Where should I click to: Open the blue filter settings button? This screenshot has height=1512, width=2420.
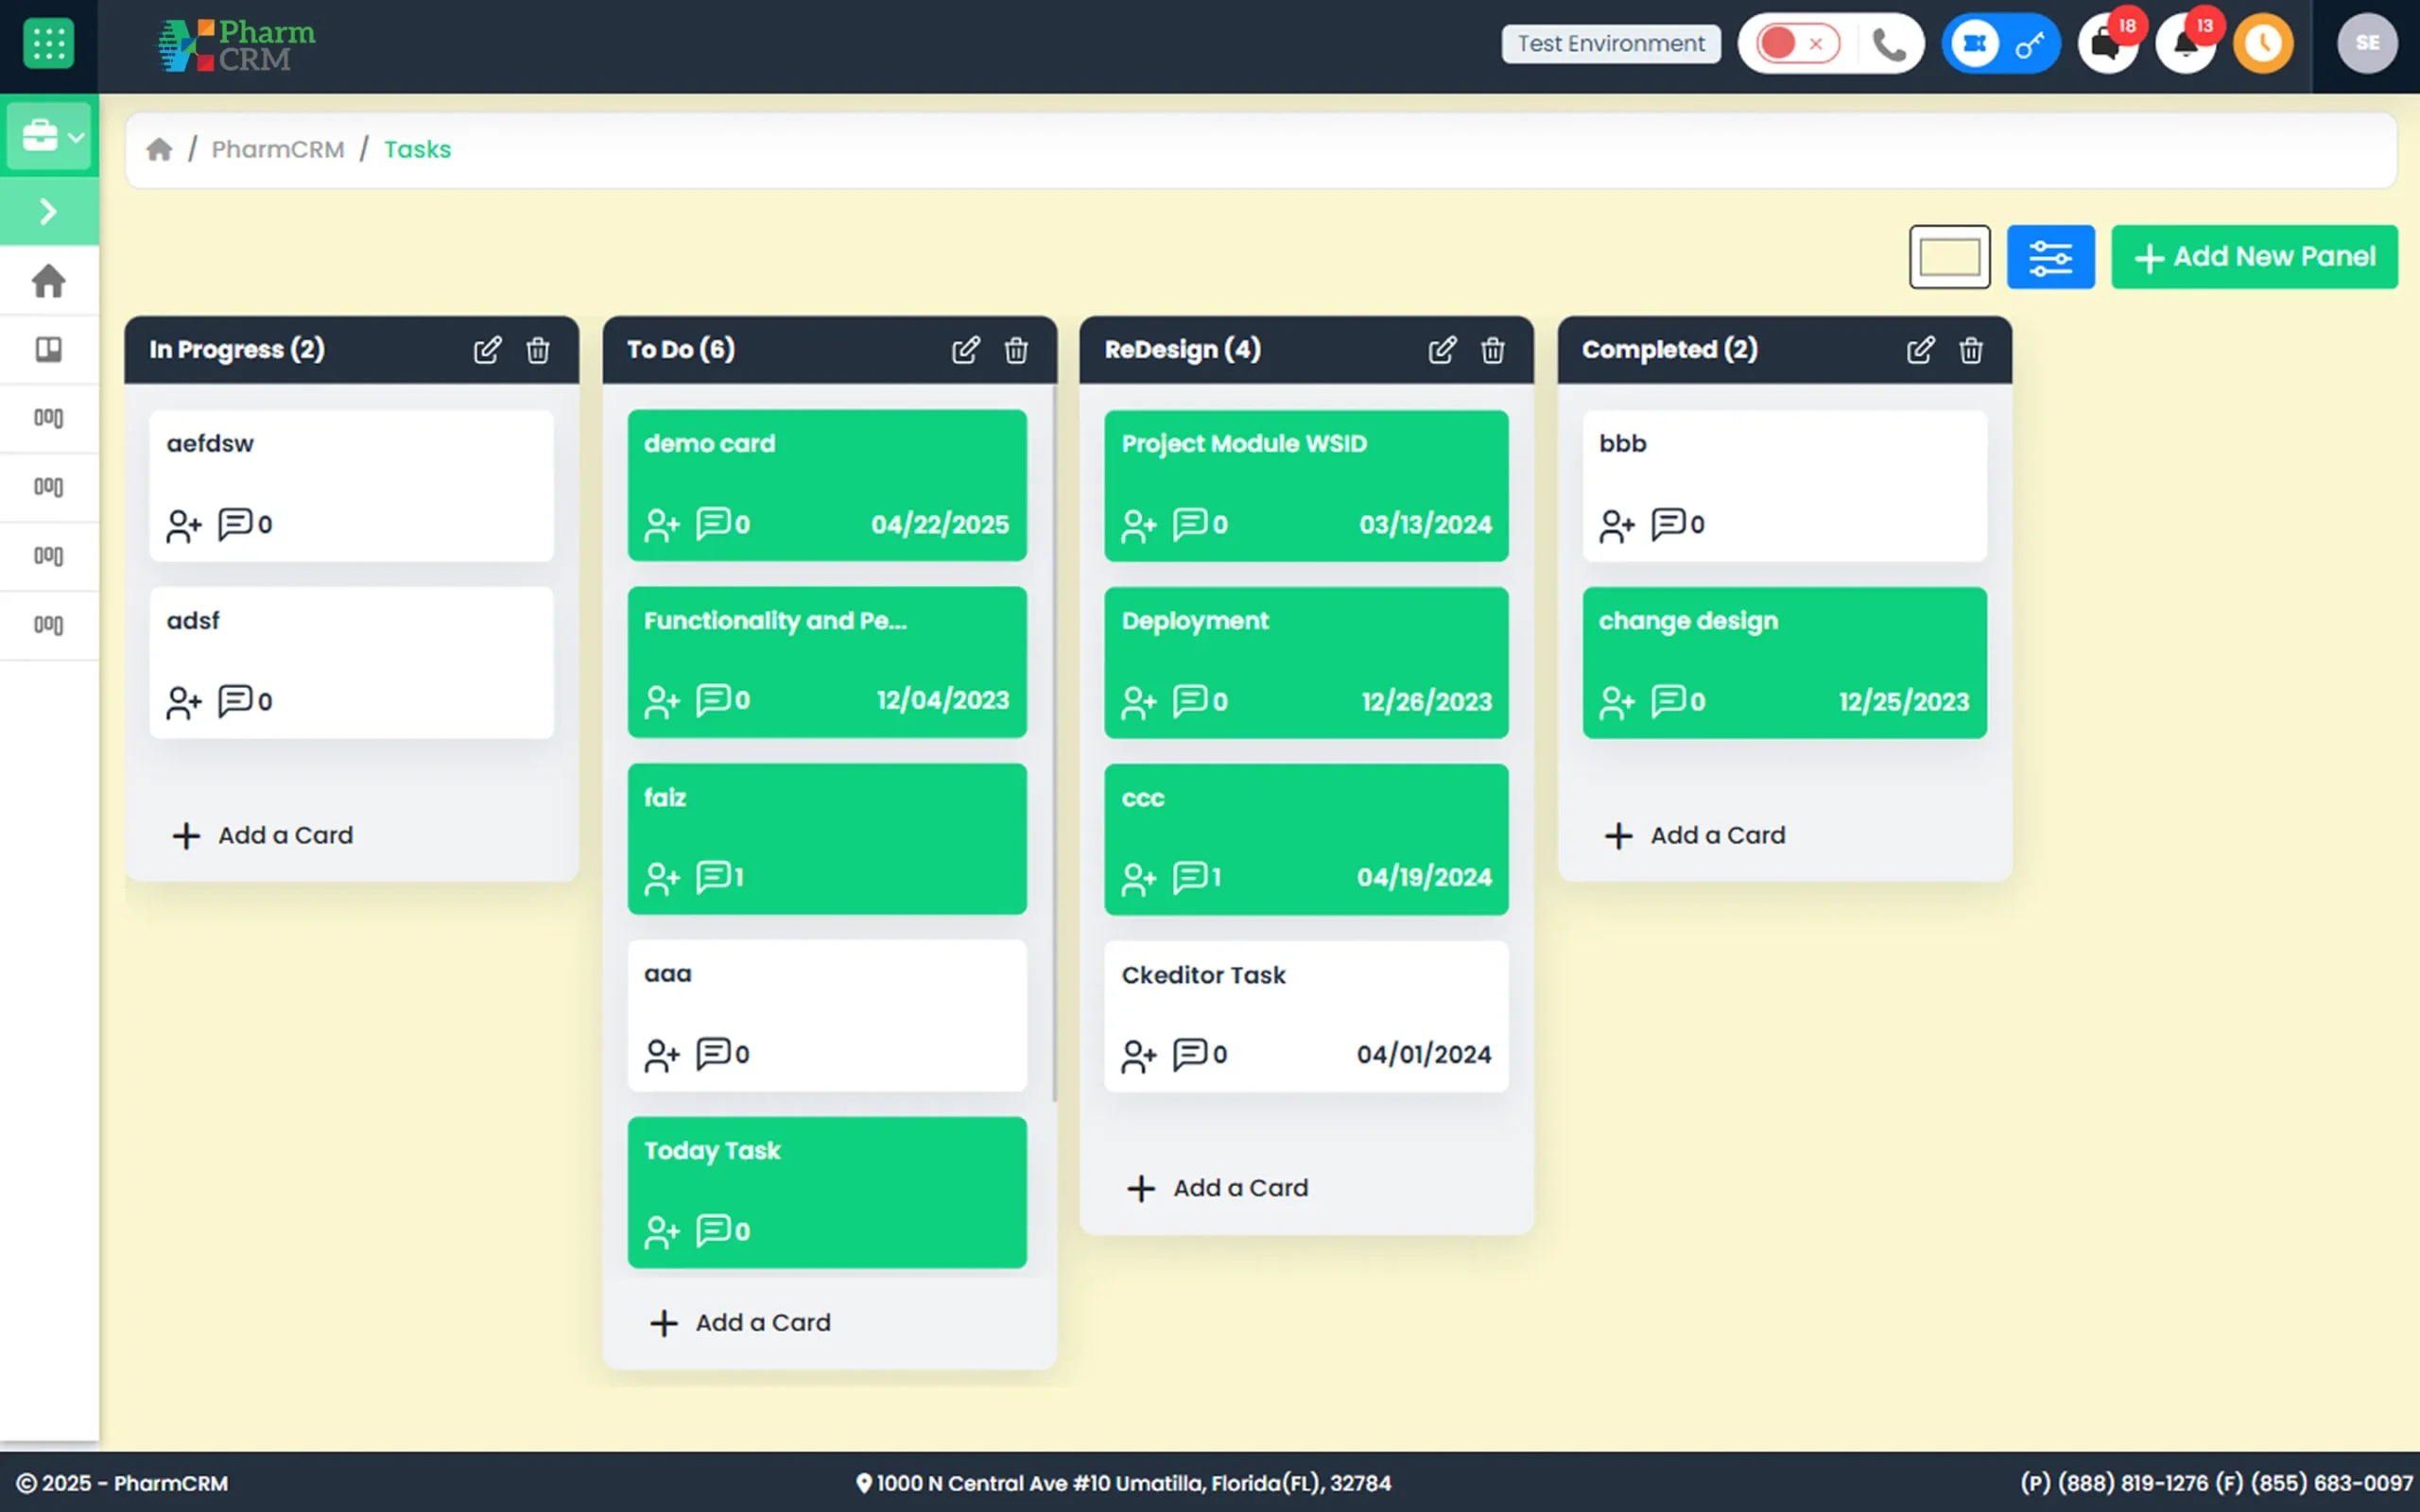[x=2050, y=257]
